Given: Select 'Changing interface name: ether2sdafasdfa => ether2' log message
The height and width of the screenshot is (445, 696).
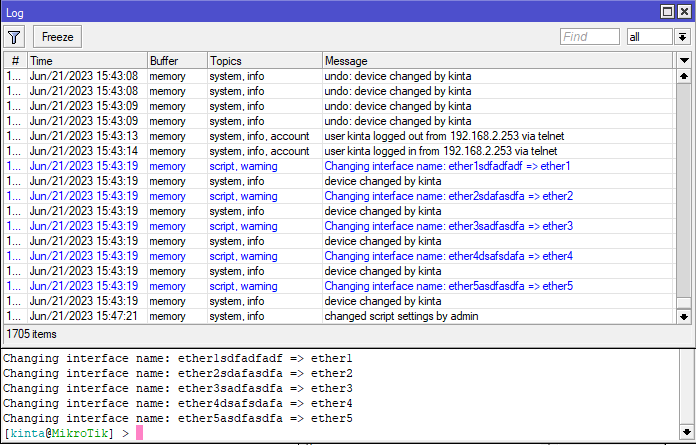Looking at the screenshot, I should click(448, 196).
